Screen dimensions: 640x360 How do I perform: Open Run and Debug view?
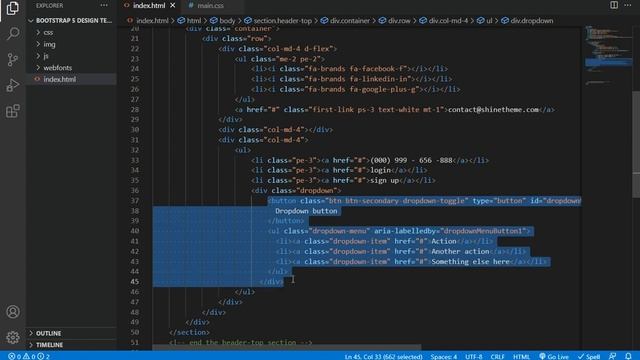click(13, 85)
